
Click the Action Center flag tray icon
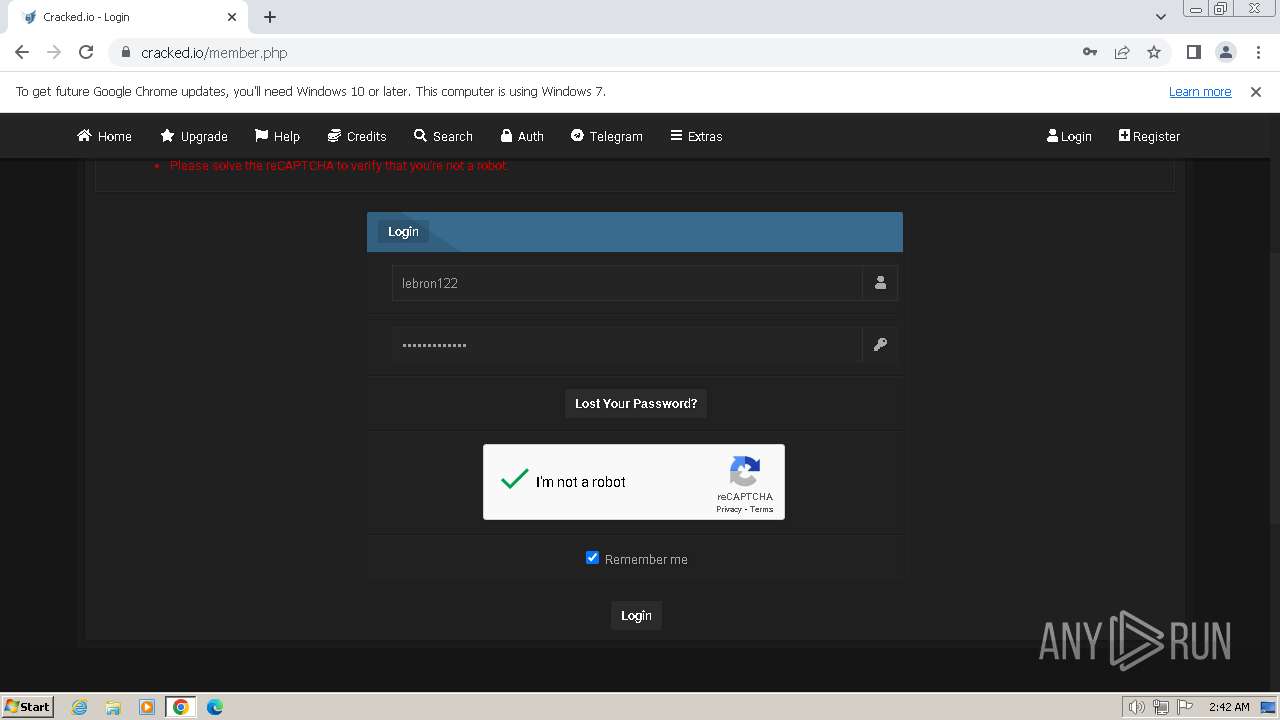coord(1185,707)
